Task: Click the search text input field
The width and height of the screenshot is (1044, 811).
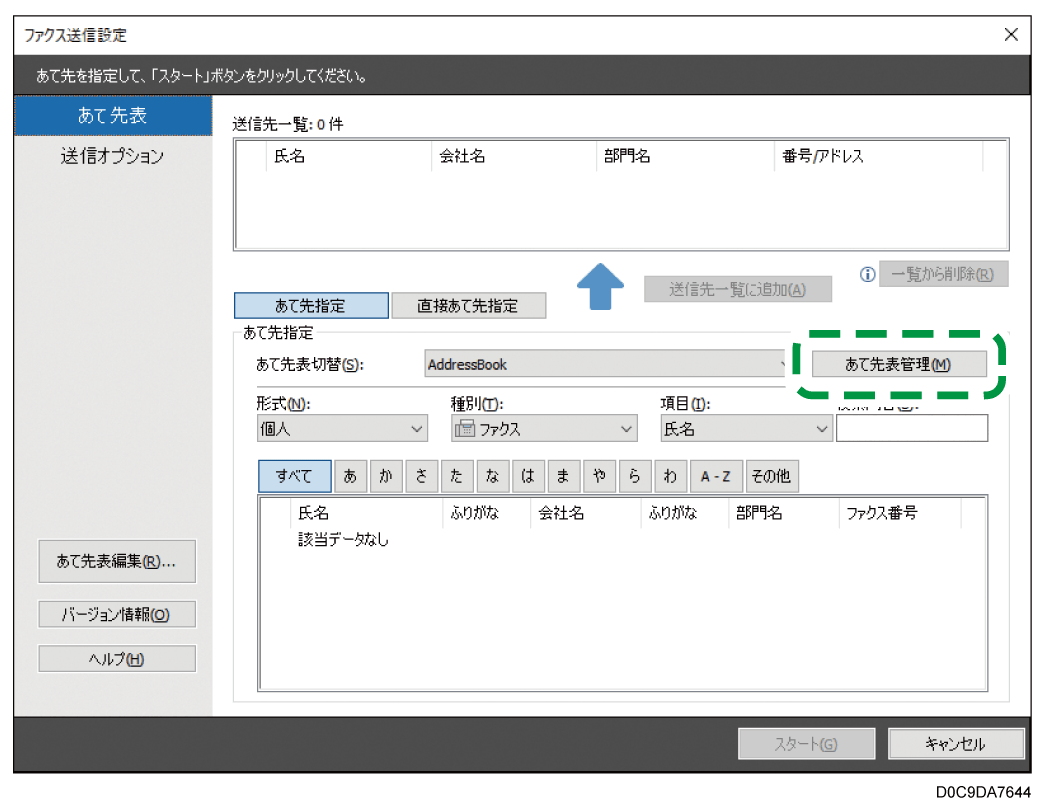Action: tap(911, 429)
